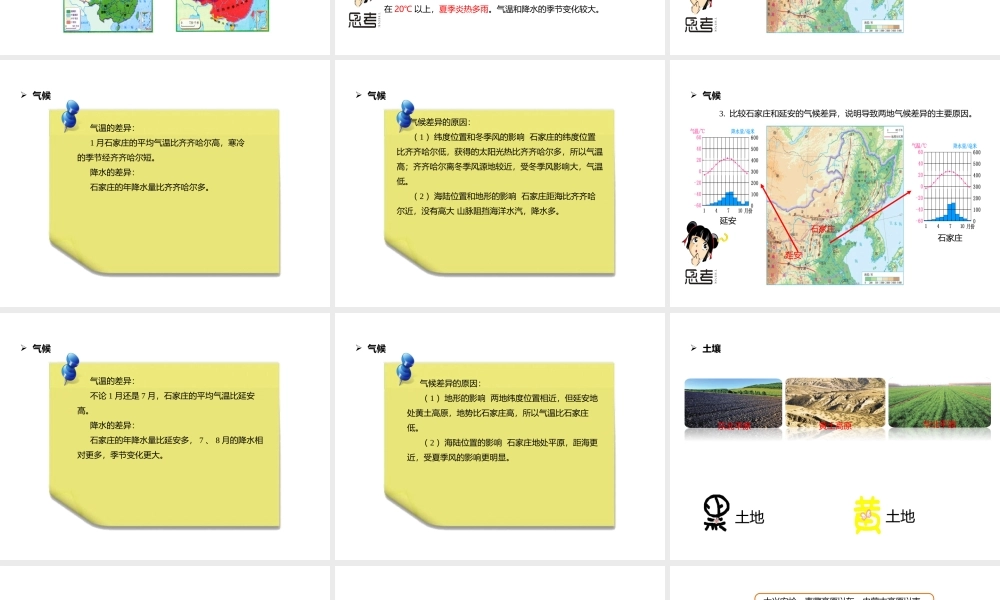
Task: Click the 气候 heading above the 延安 comparison question
Action: pos(711,95)
